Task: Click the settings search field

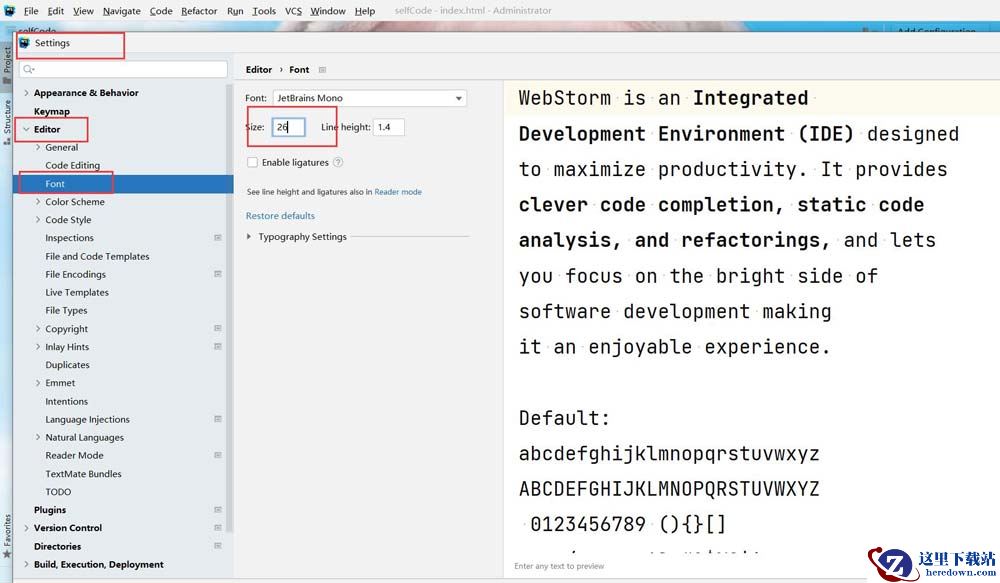Action: (x=123, y=69)
